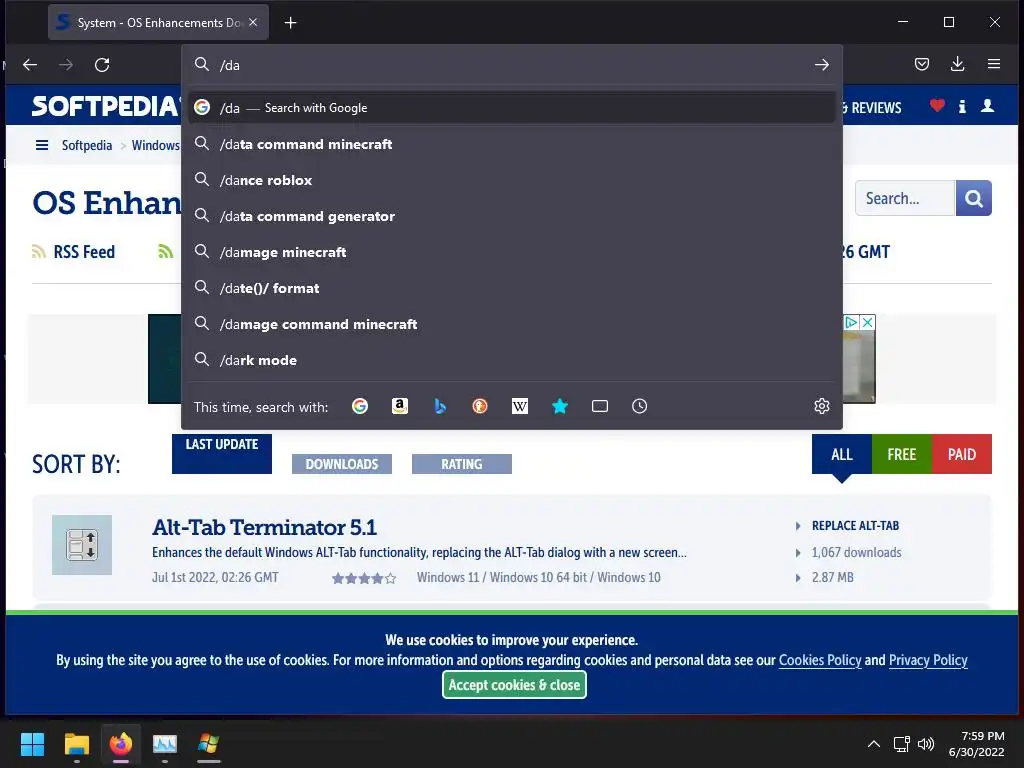This screenshot has width=1024, height=768.
Task: Click the red heart icon in header
Action: (x=937, y=105)
